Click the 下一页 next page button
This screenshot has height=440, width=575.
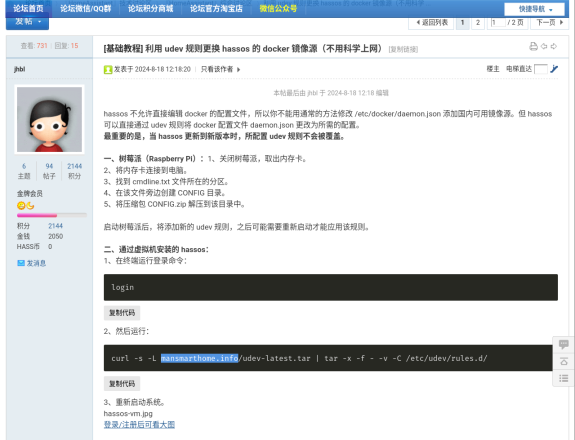coord(549,23)
